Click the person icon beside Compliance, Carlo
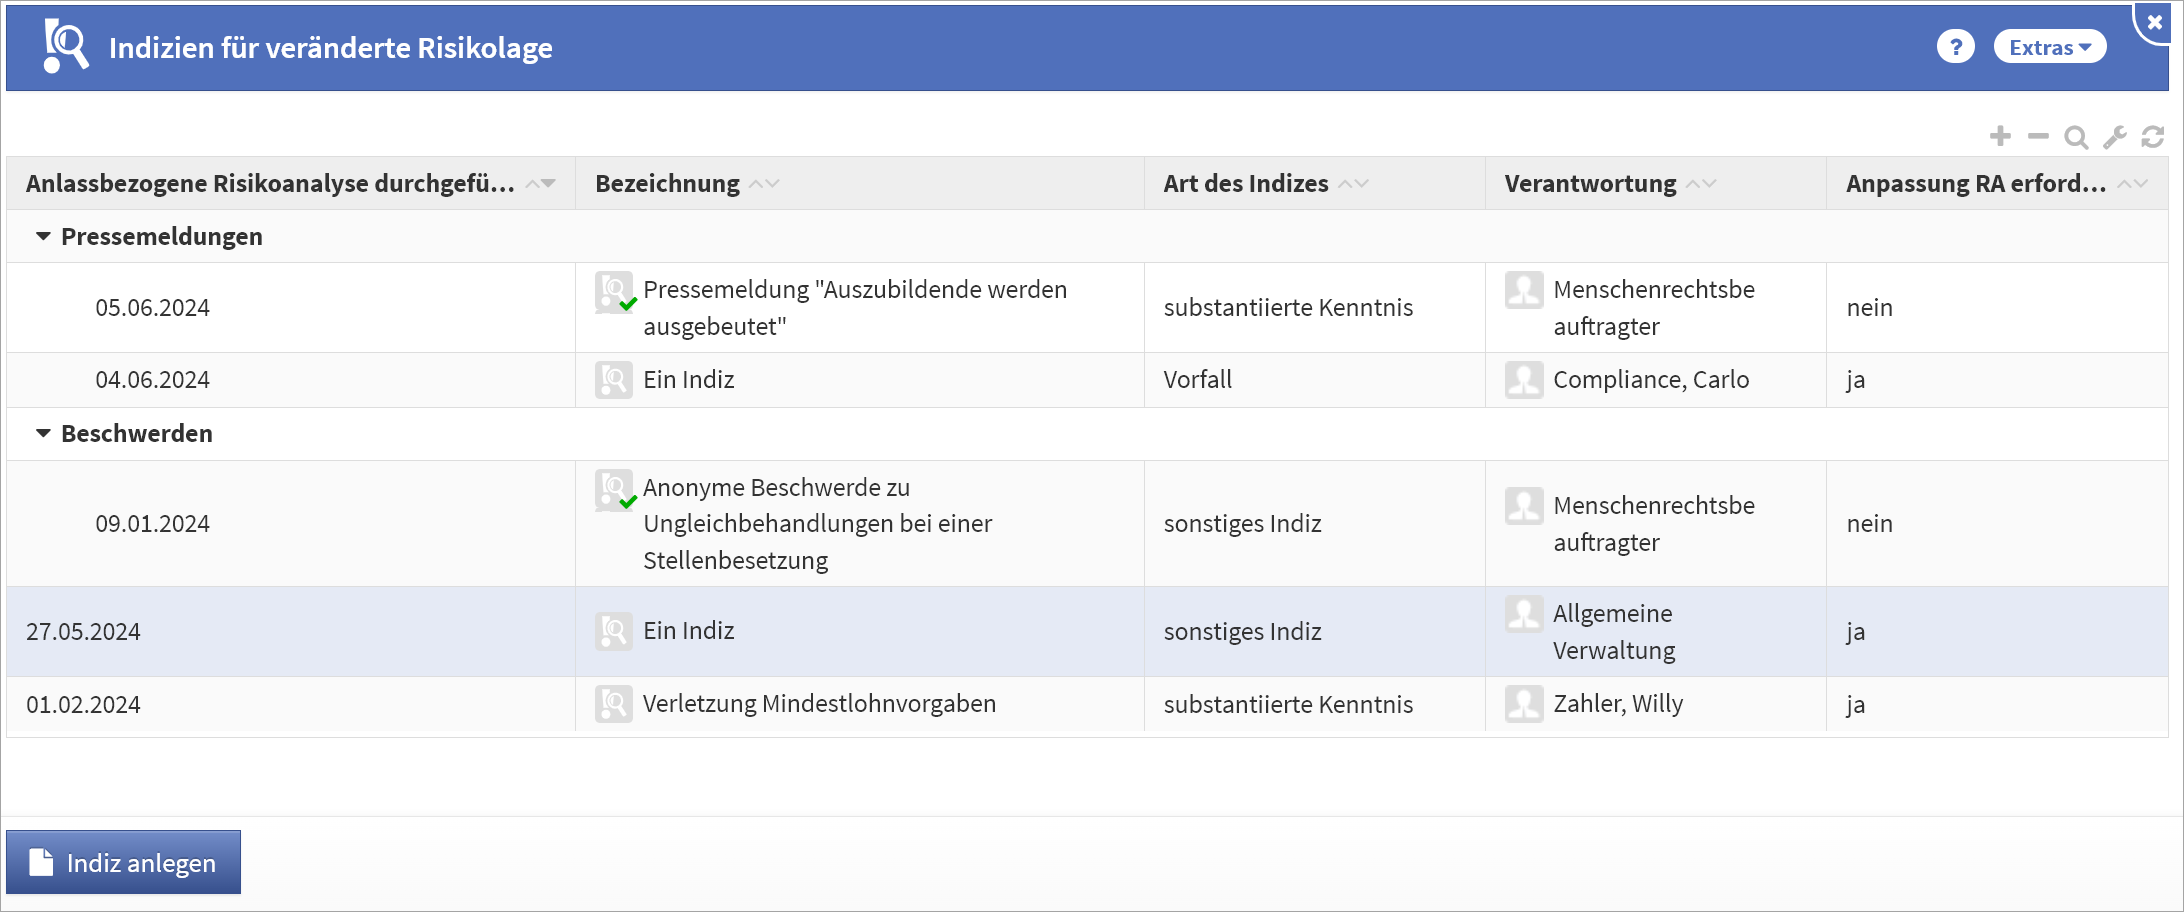2184x912 pixels. pos(1523,380)
